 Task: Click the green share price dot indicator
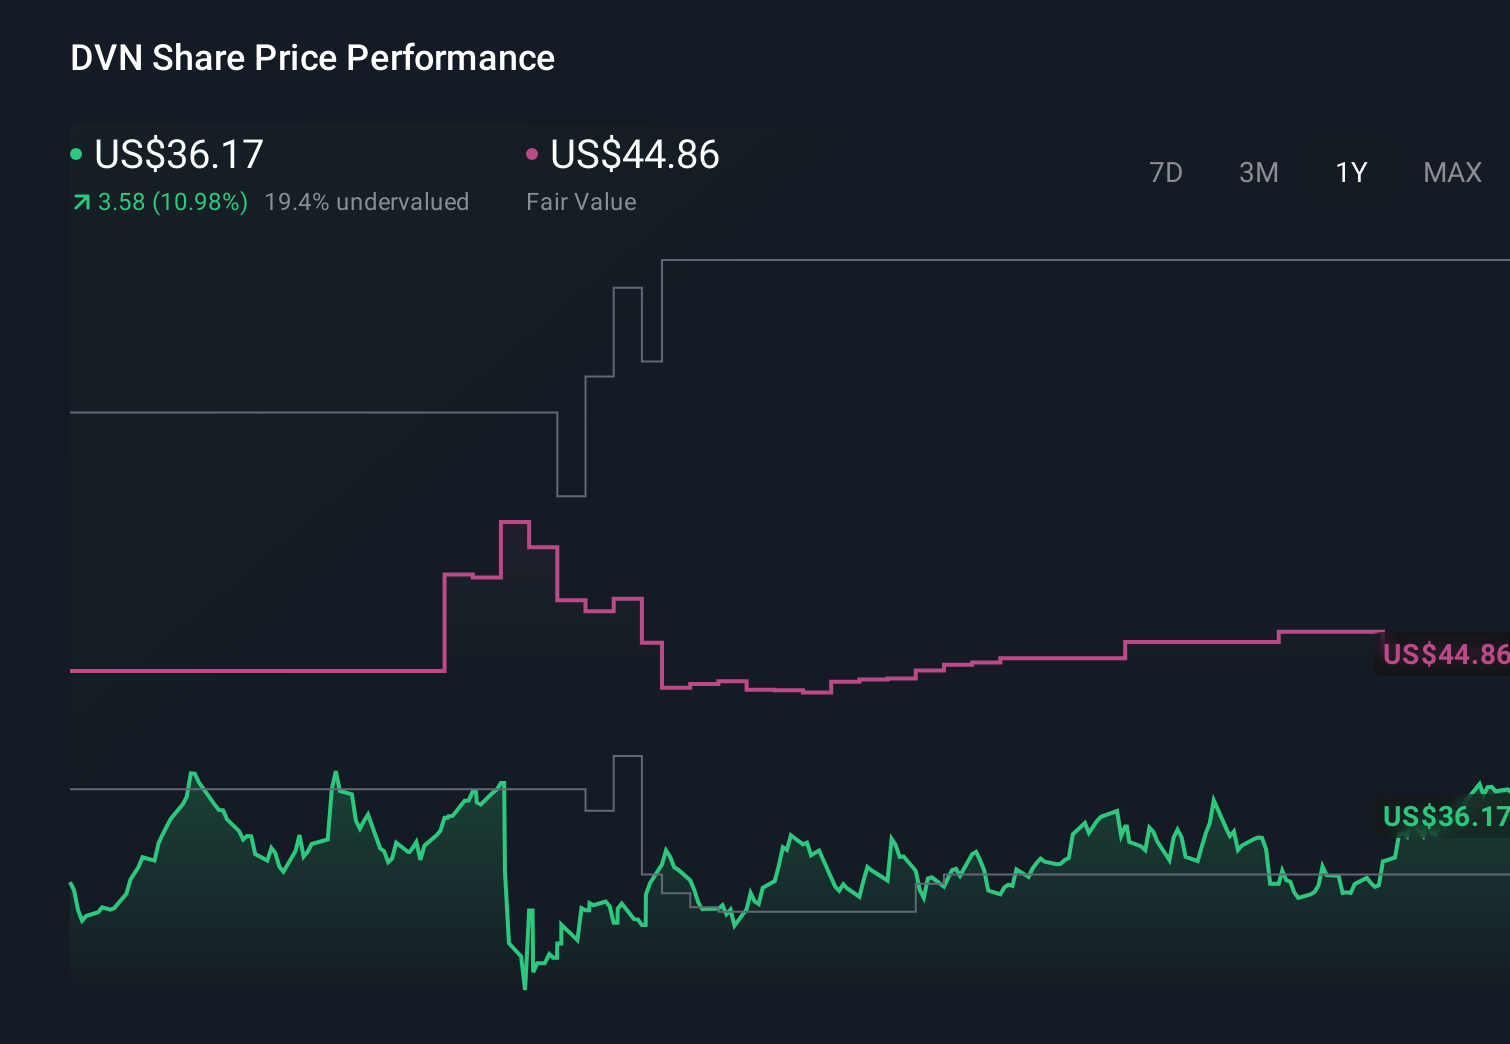pos(76,154)
